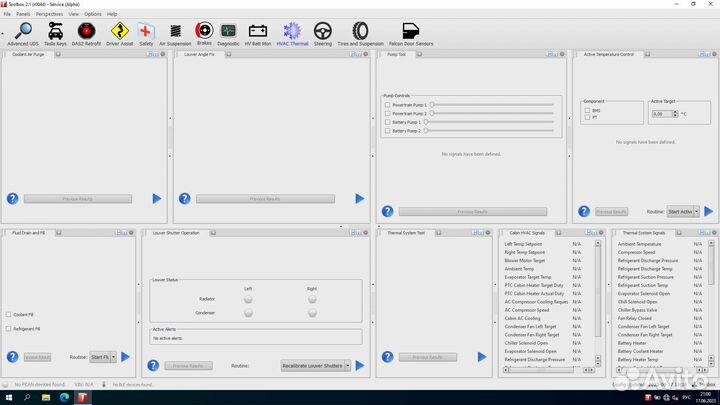720x405 pixels.
Task: Open the File menu
Action: (7, 14)
